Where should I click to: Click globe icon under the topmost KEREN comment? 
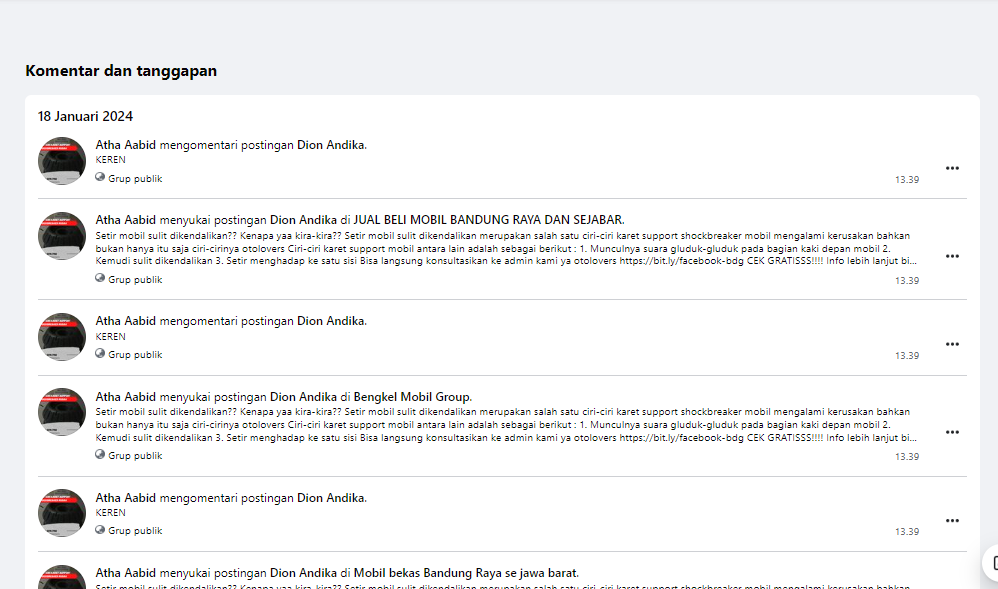100,178
